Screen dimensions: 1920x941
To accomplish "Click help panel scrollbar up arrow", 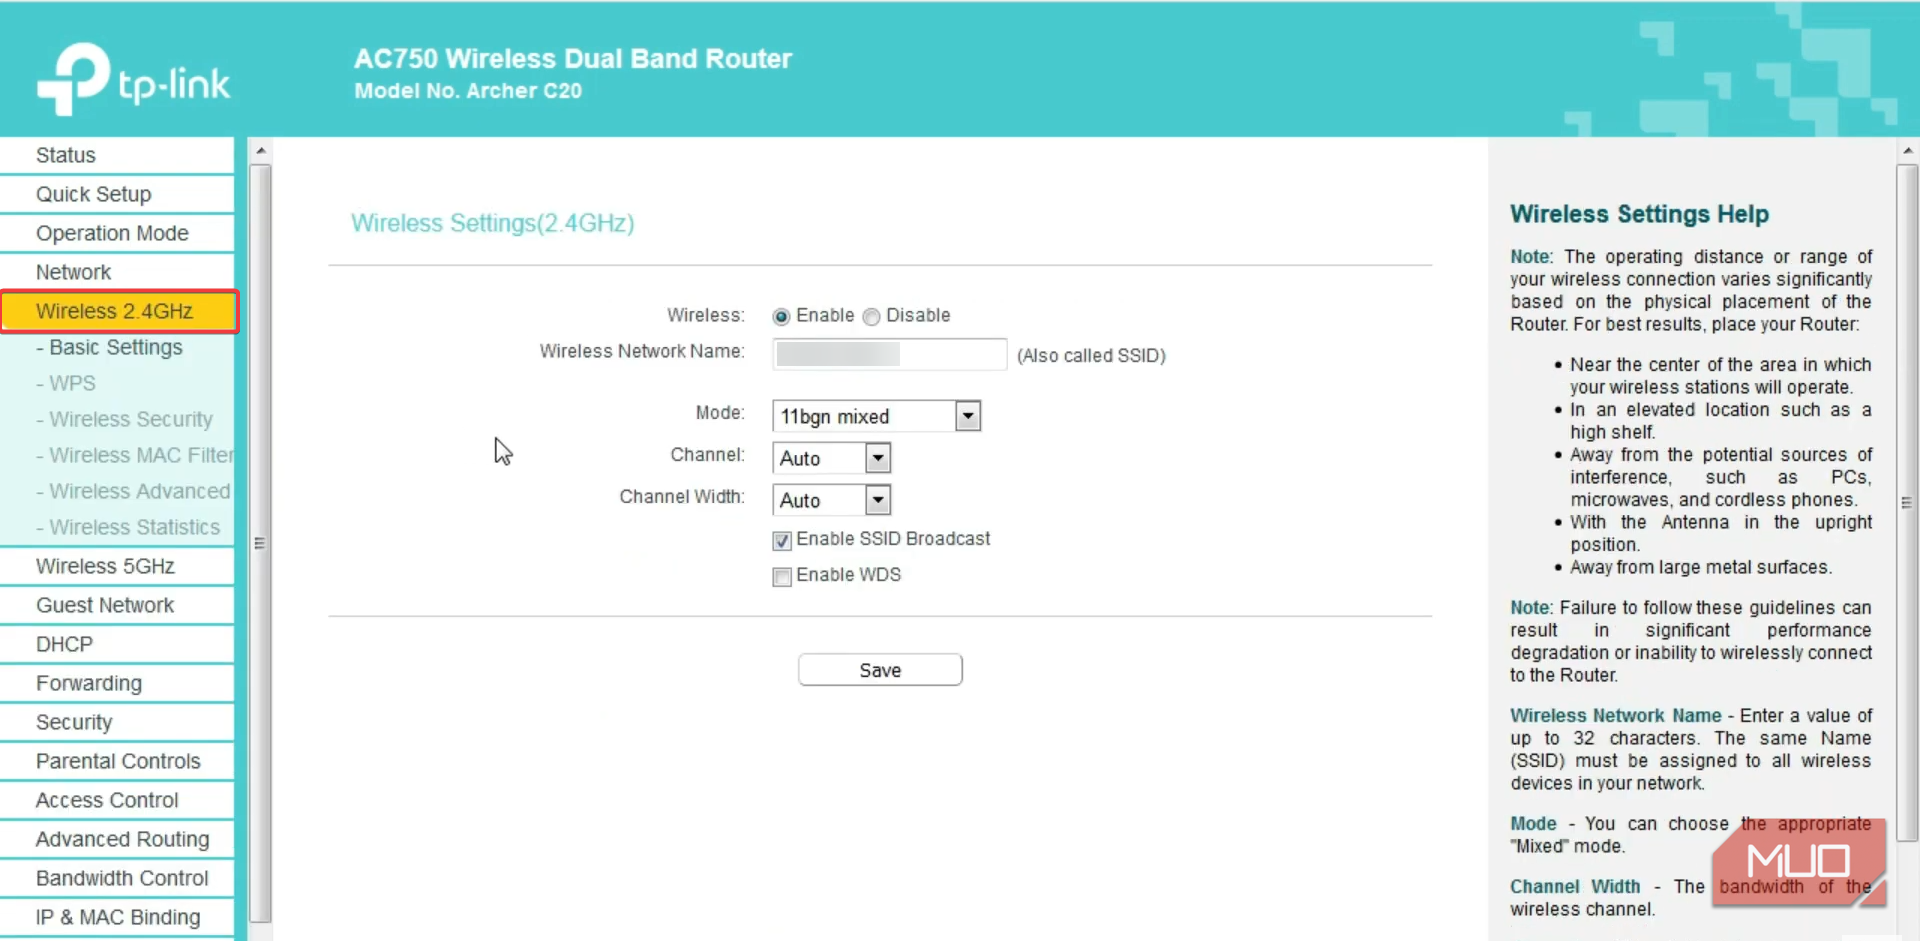I will pos(1908,151).
